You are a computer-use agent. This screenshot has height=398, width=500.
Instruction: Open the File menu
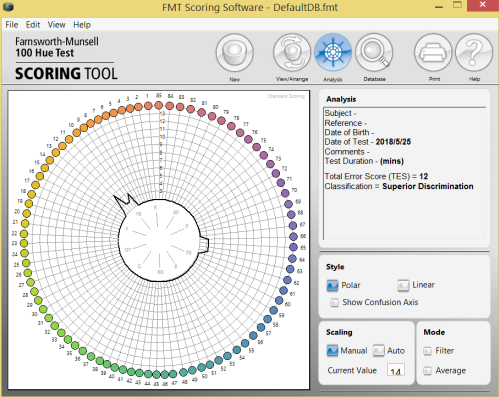pos(12,25)
